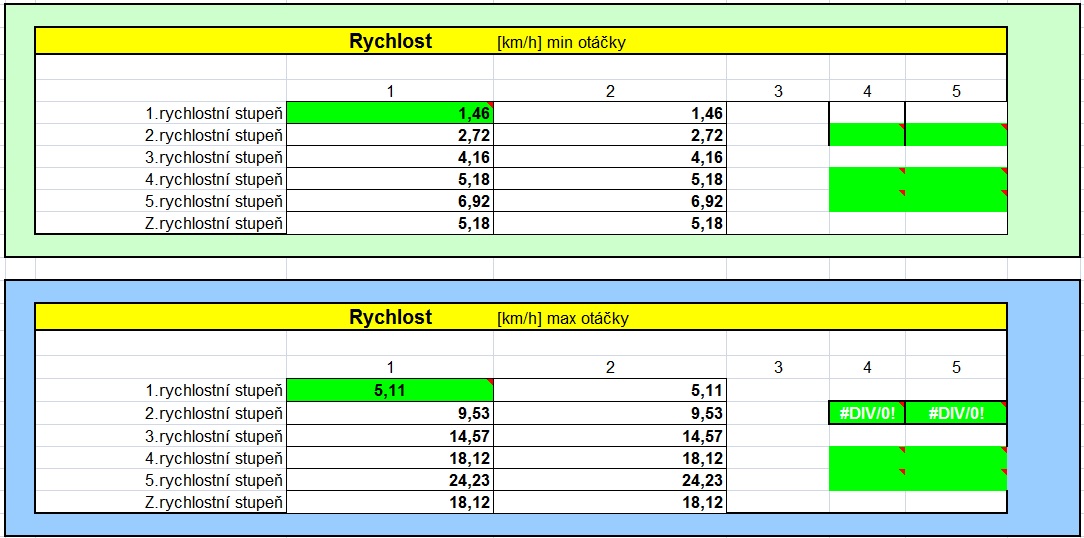Image resolution: width=1084 pixels, height=538 pixels.
Task: Click 9,53 under column 2, max otáčky table
Action: [610, 413]
